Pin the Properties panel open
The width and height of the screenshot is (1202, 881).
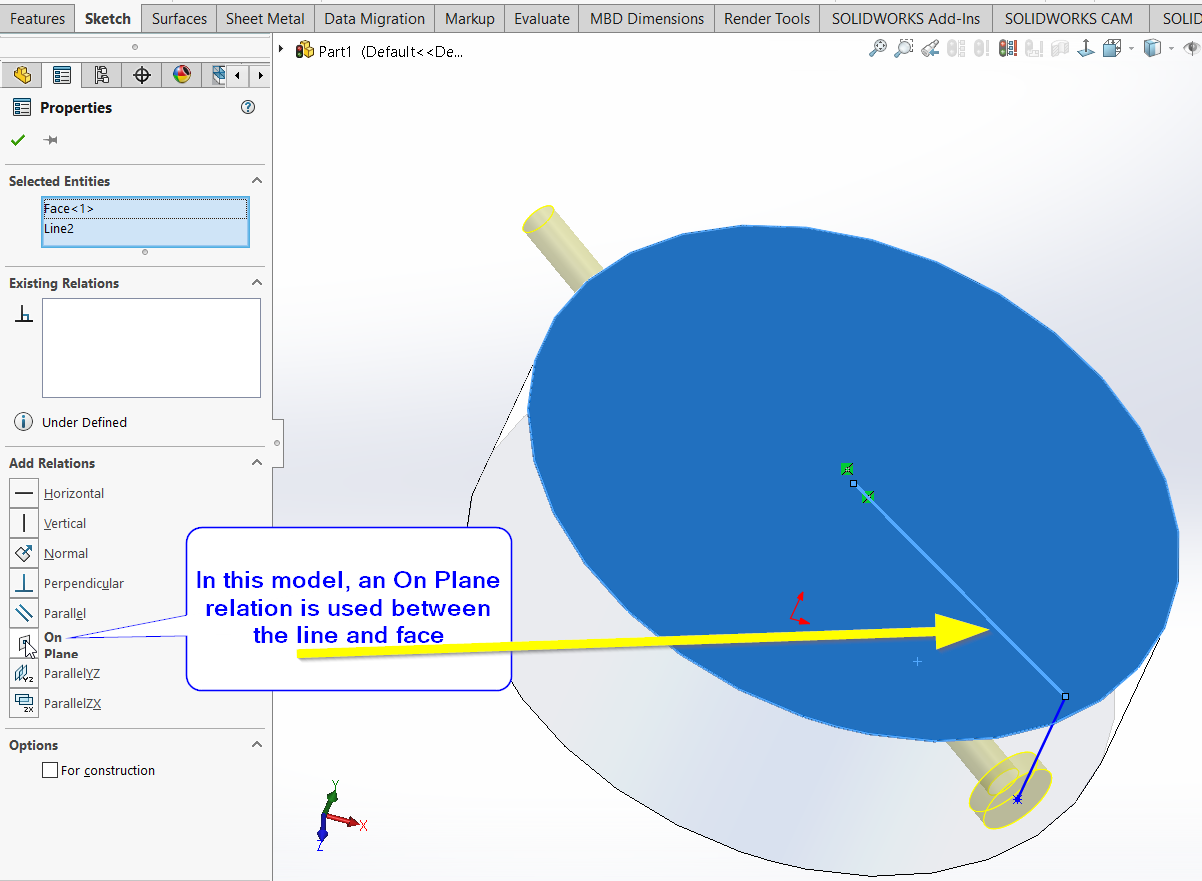[x=51, y=140]
